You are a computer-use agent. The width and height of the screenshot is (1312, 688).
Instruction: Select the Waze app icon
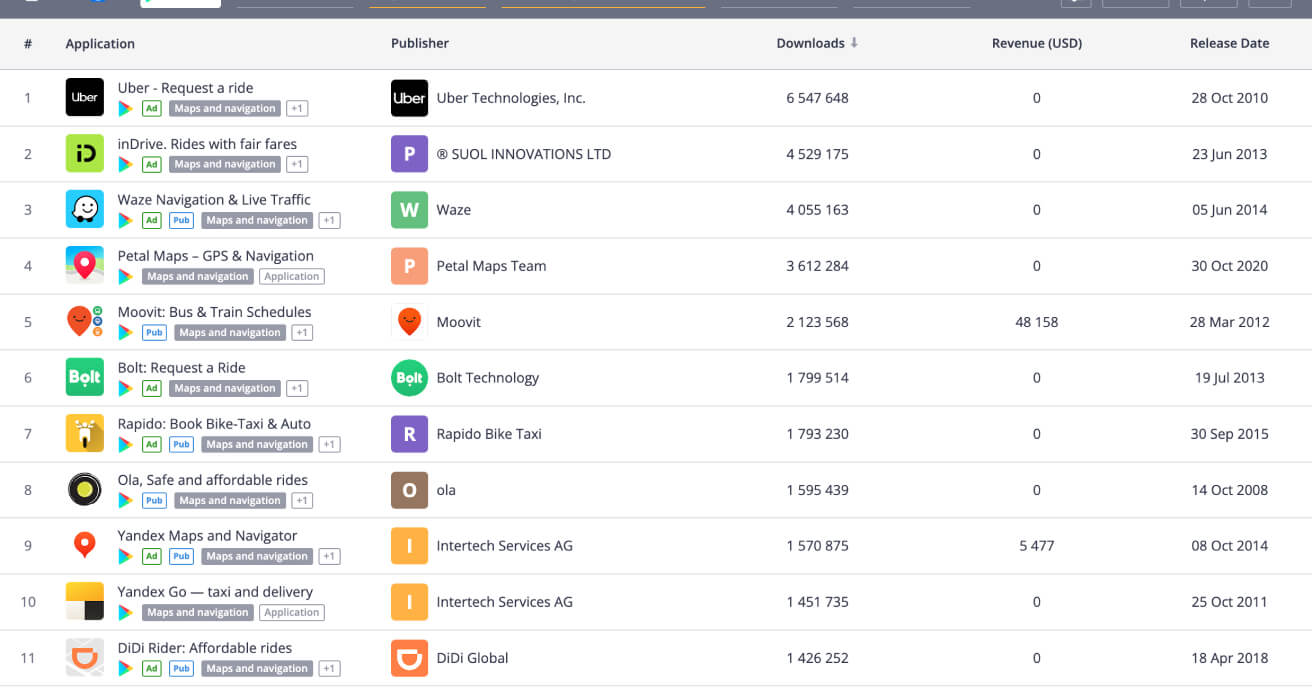pyautogui.click(x=84, y=210)
